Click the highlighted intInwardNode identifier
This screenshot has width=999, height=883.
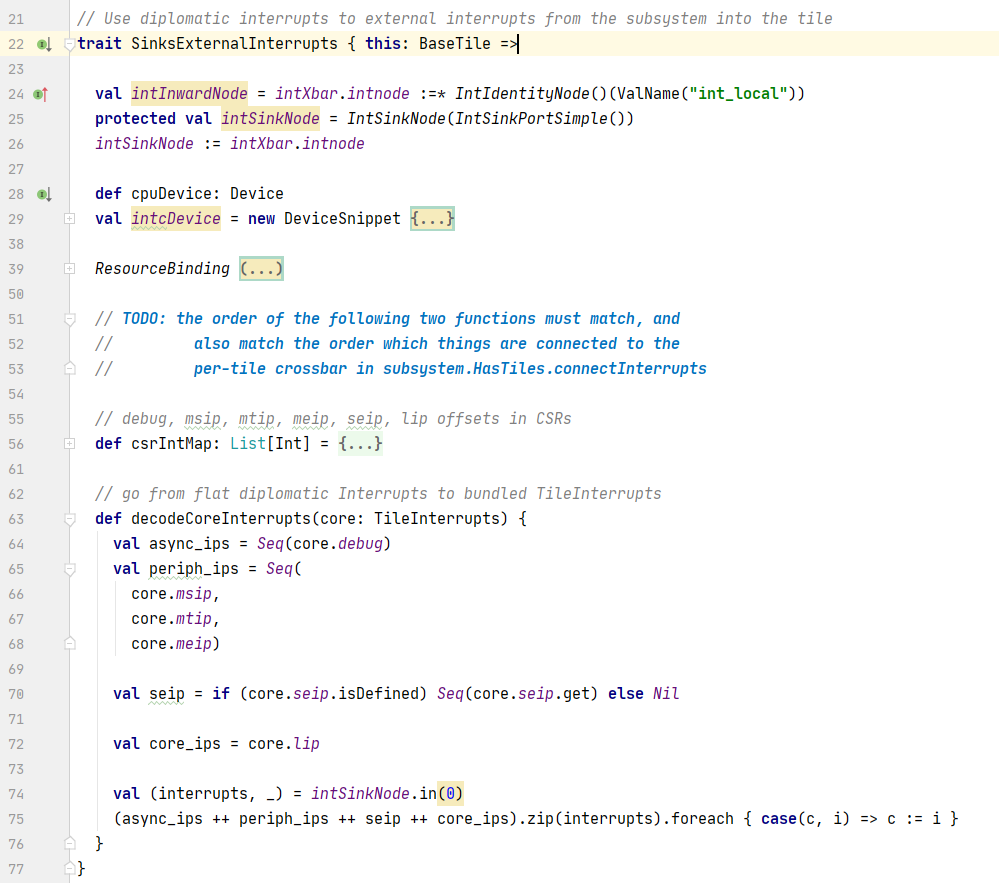coord(189,94)
